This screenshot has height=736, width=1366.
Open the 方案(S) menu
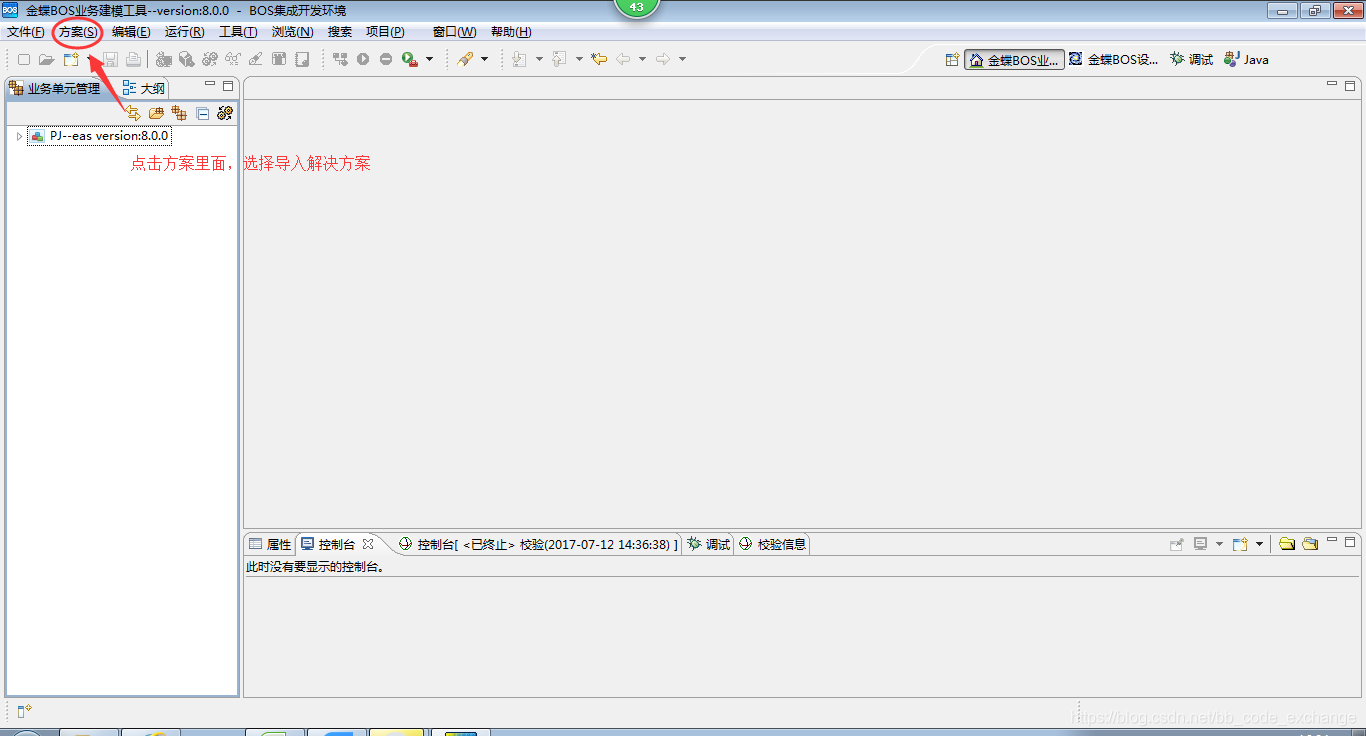click(78, 32)
